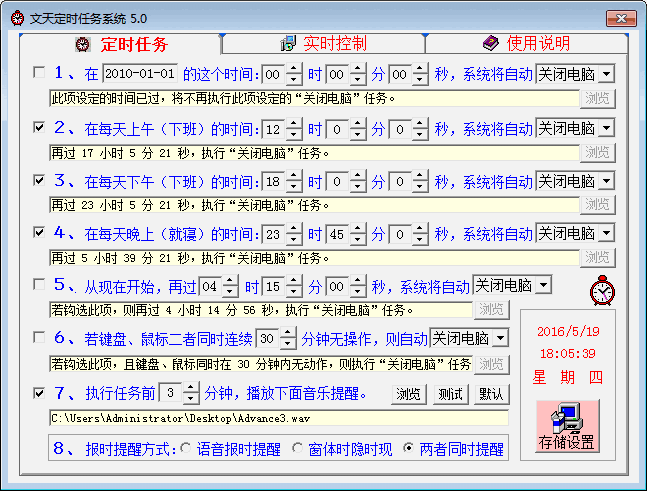Viewport: 647px width, 491px height.
Task: Click 浏览 button in the music reminder row
Action: pos(407,394)
